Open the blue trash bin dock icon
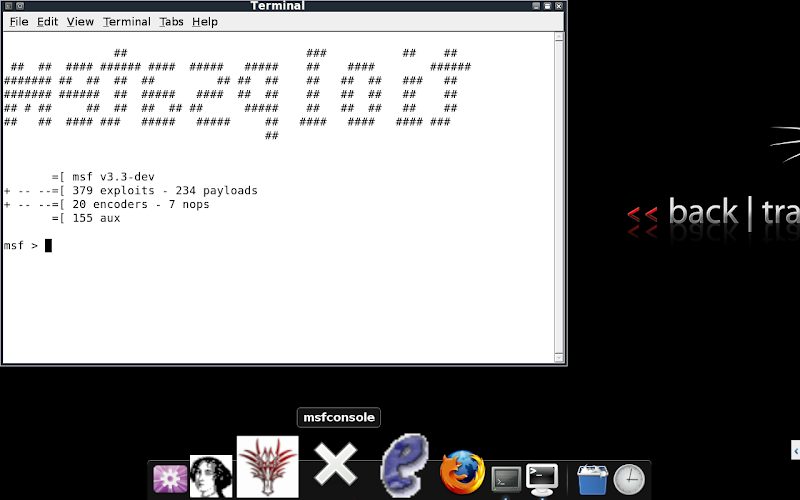 pos(592,479)
